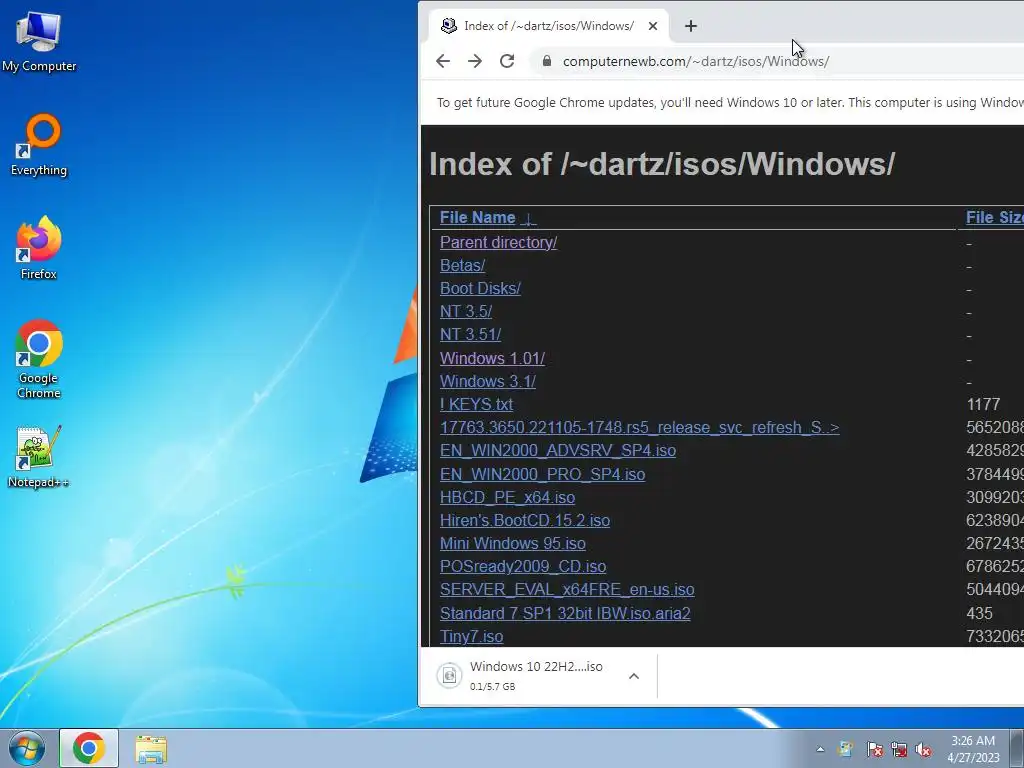Download SERVER_EVAL_x64FRE_en-us.iso
This screenshot has width=1024, height=768.
[567, 590]
